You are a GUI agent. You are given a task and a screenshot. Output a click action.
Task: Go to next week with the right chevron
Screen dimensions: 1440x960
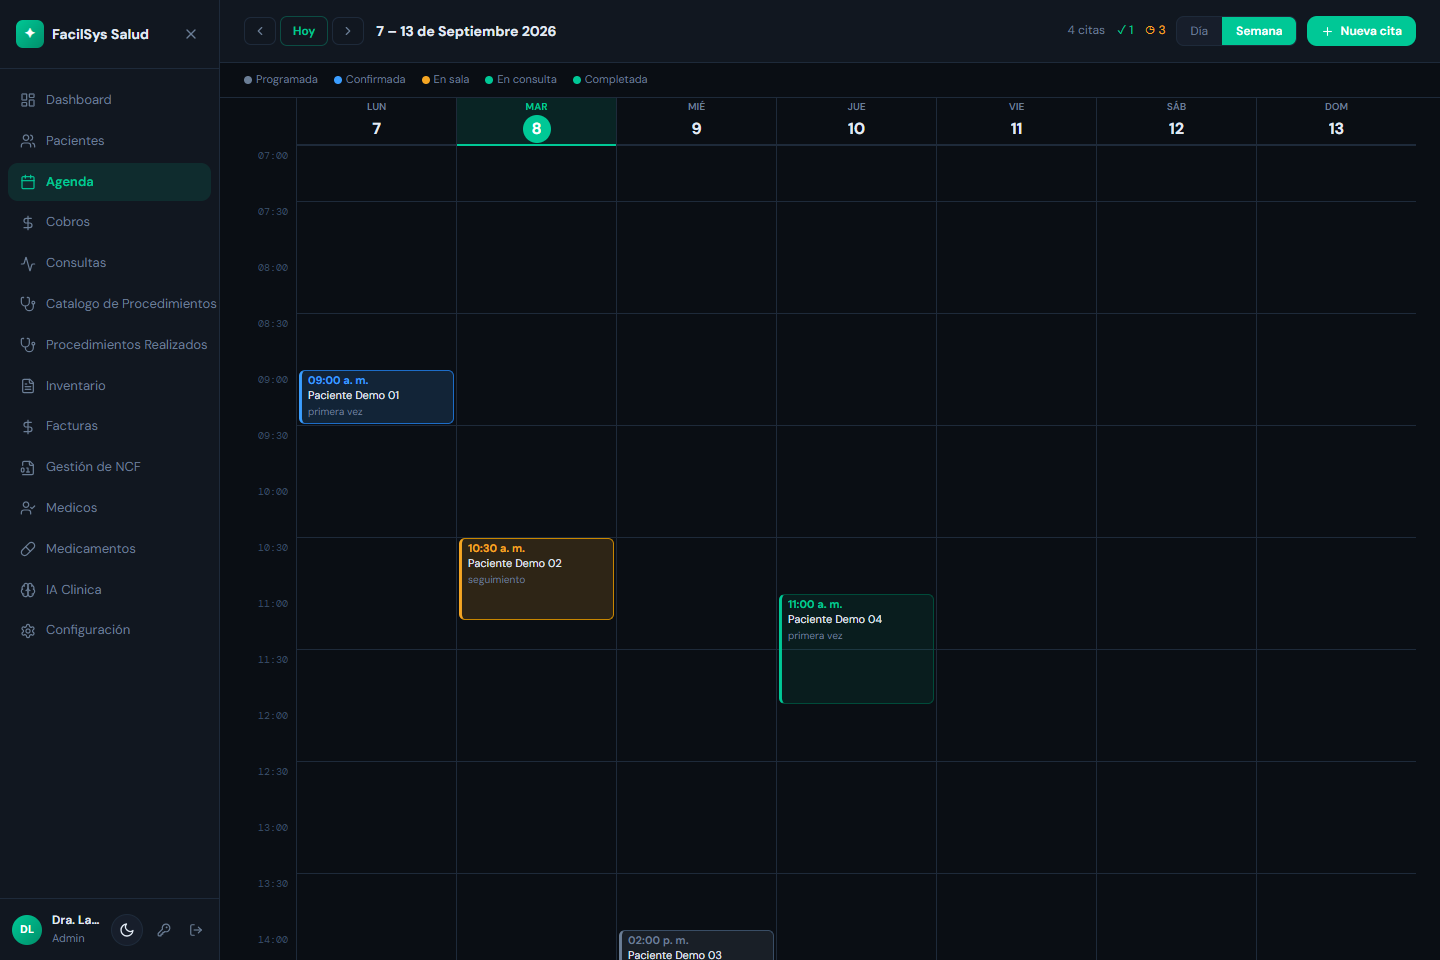pos(348,31)
